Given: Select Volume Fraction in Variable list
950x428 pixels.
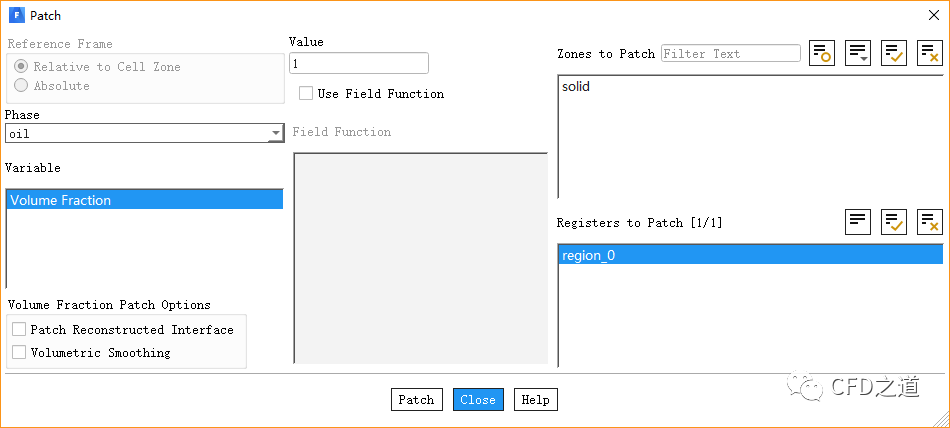Looking at the screenshot, I should [144, 200].
